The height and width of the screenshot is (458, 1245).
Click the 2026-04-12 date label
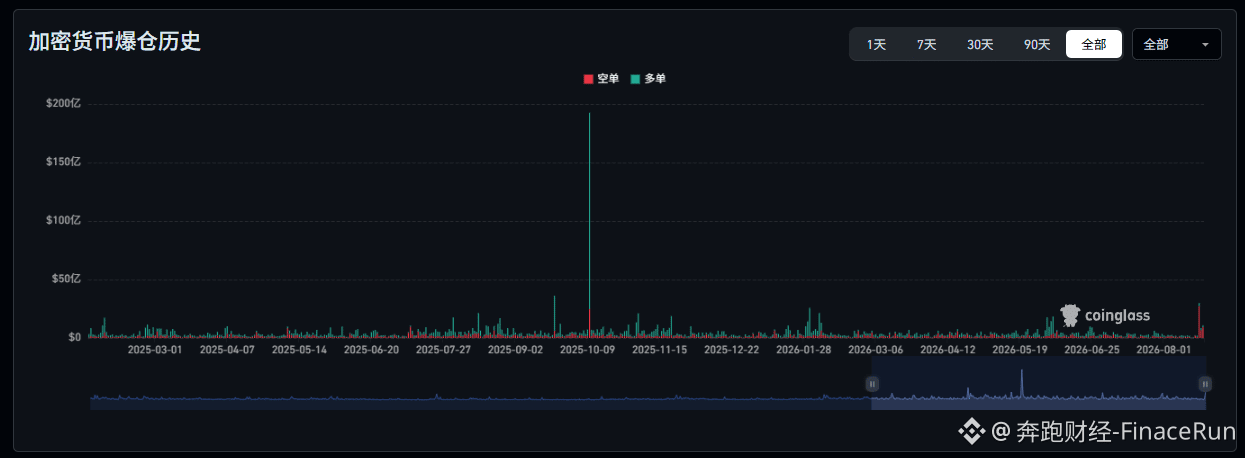(x=947, y=350)
